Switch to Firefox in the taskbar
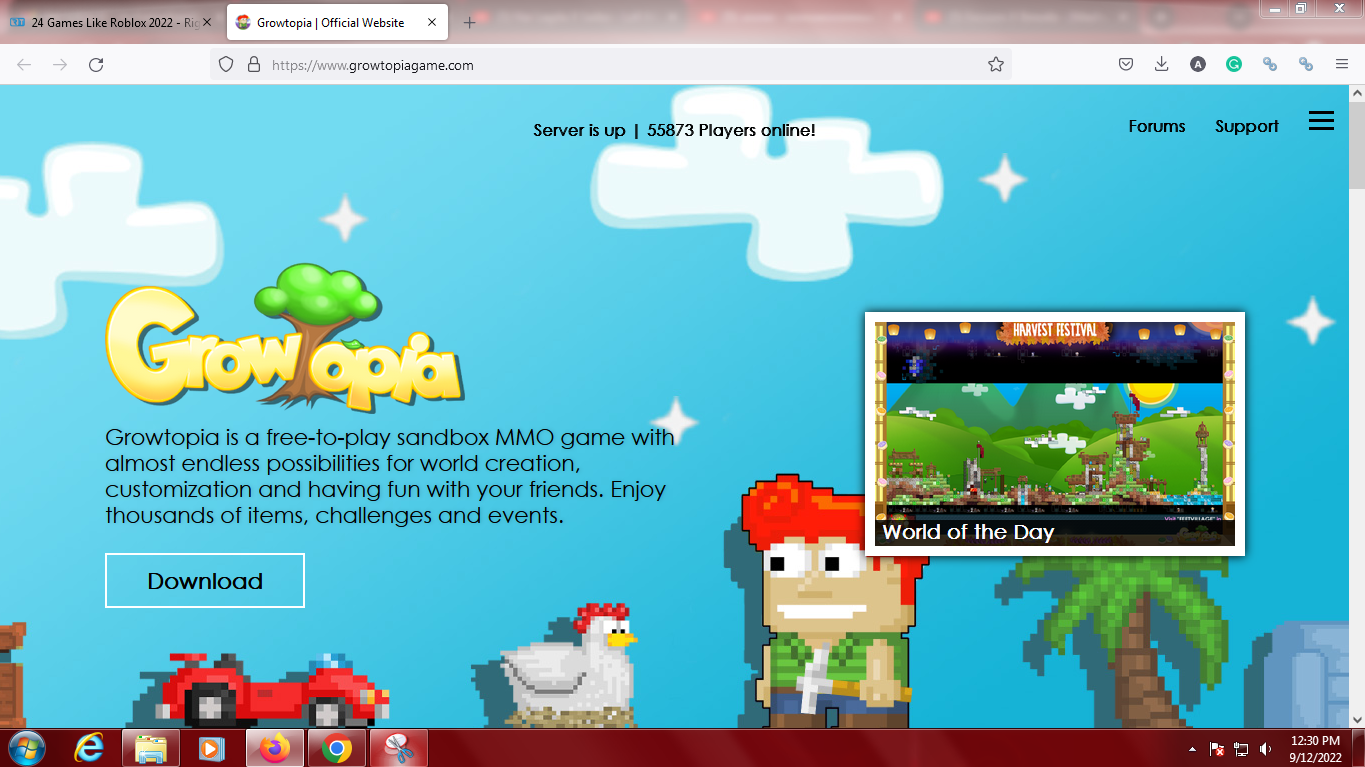 pyautogui.click(x=275, y=747)
